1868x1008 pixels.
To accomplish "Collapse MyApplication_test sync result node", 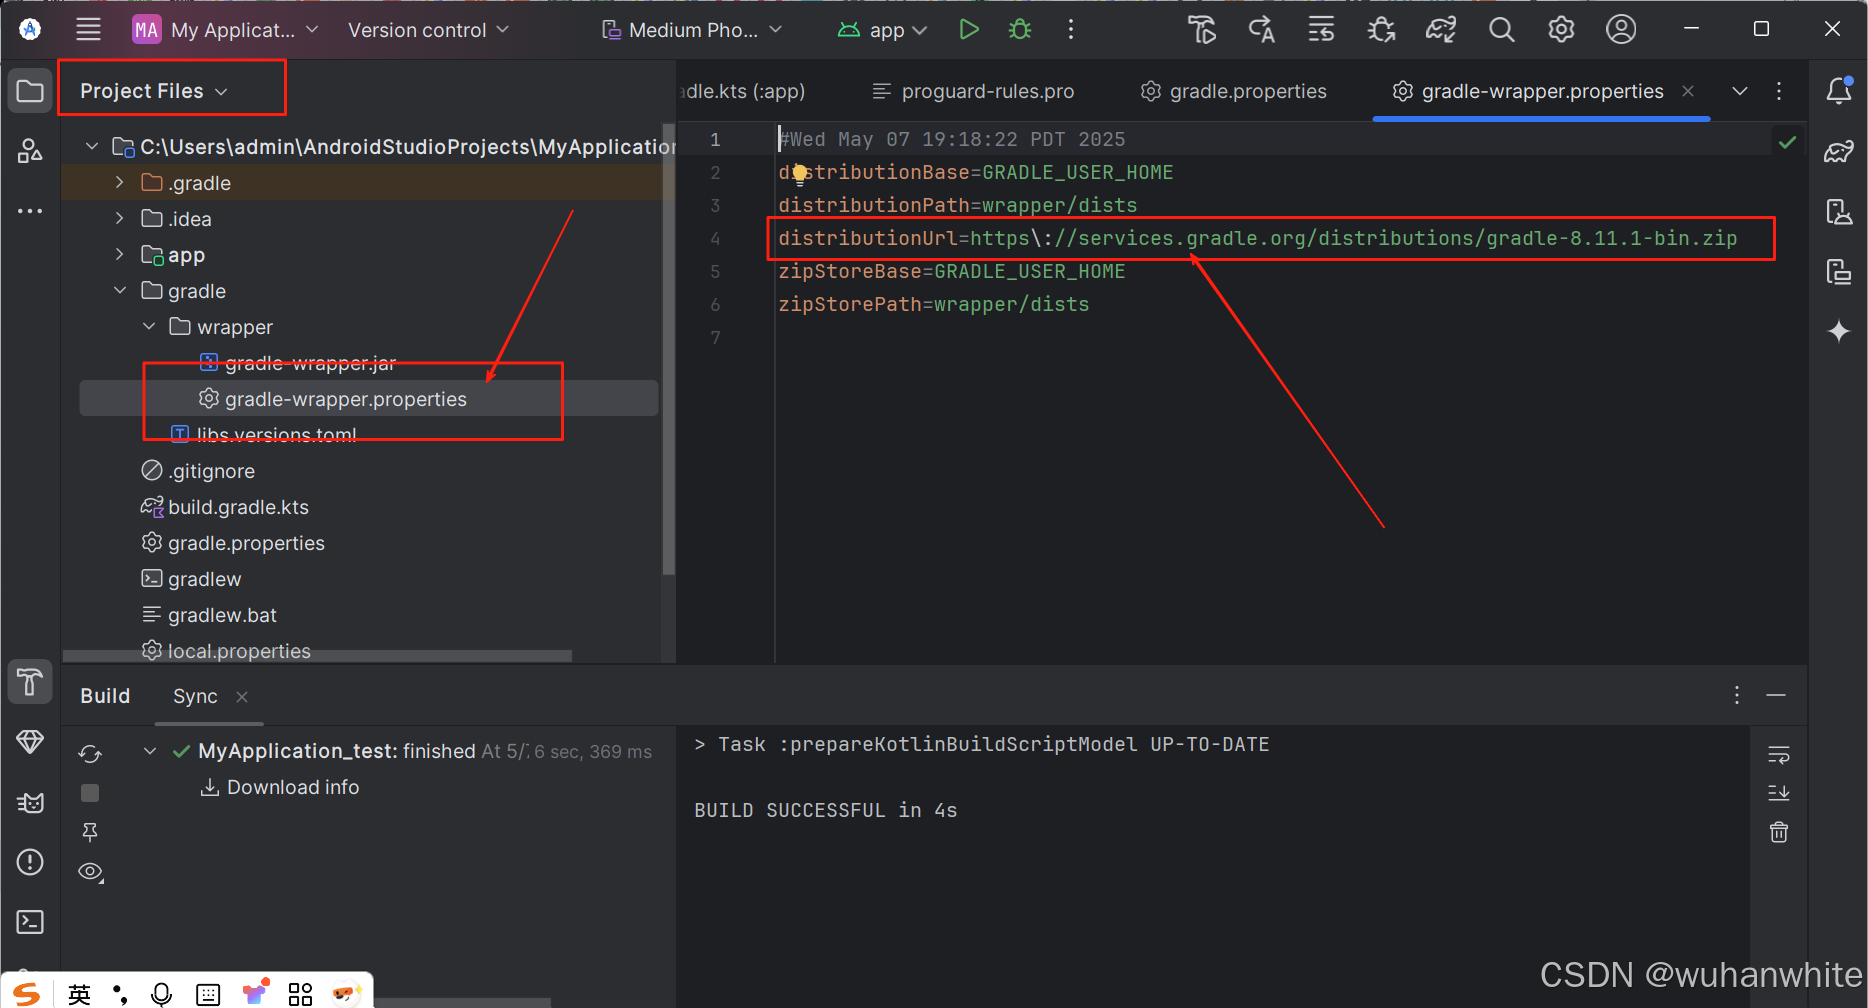I will point(149,751).
